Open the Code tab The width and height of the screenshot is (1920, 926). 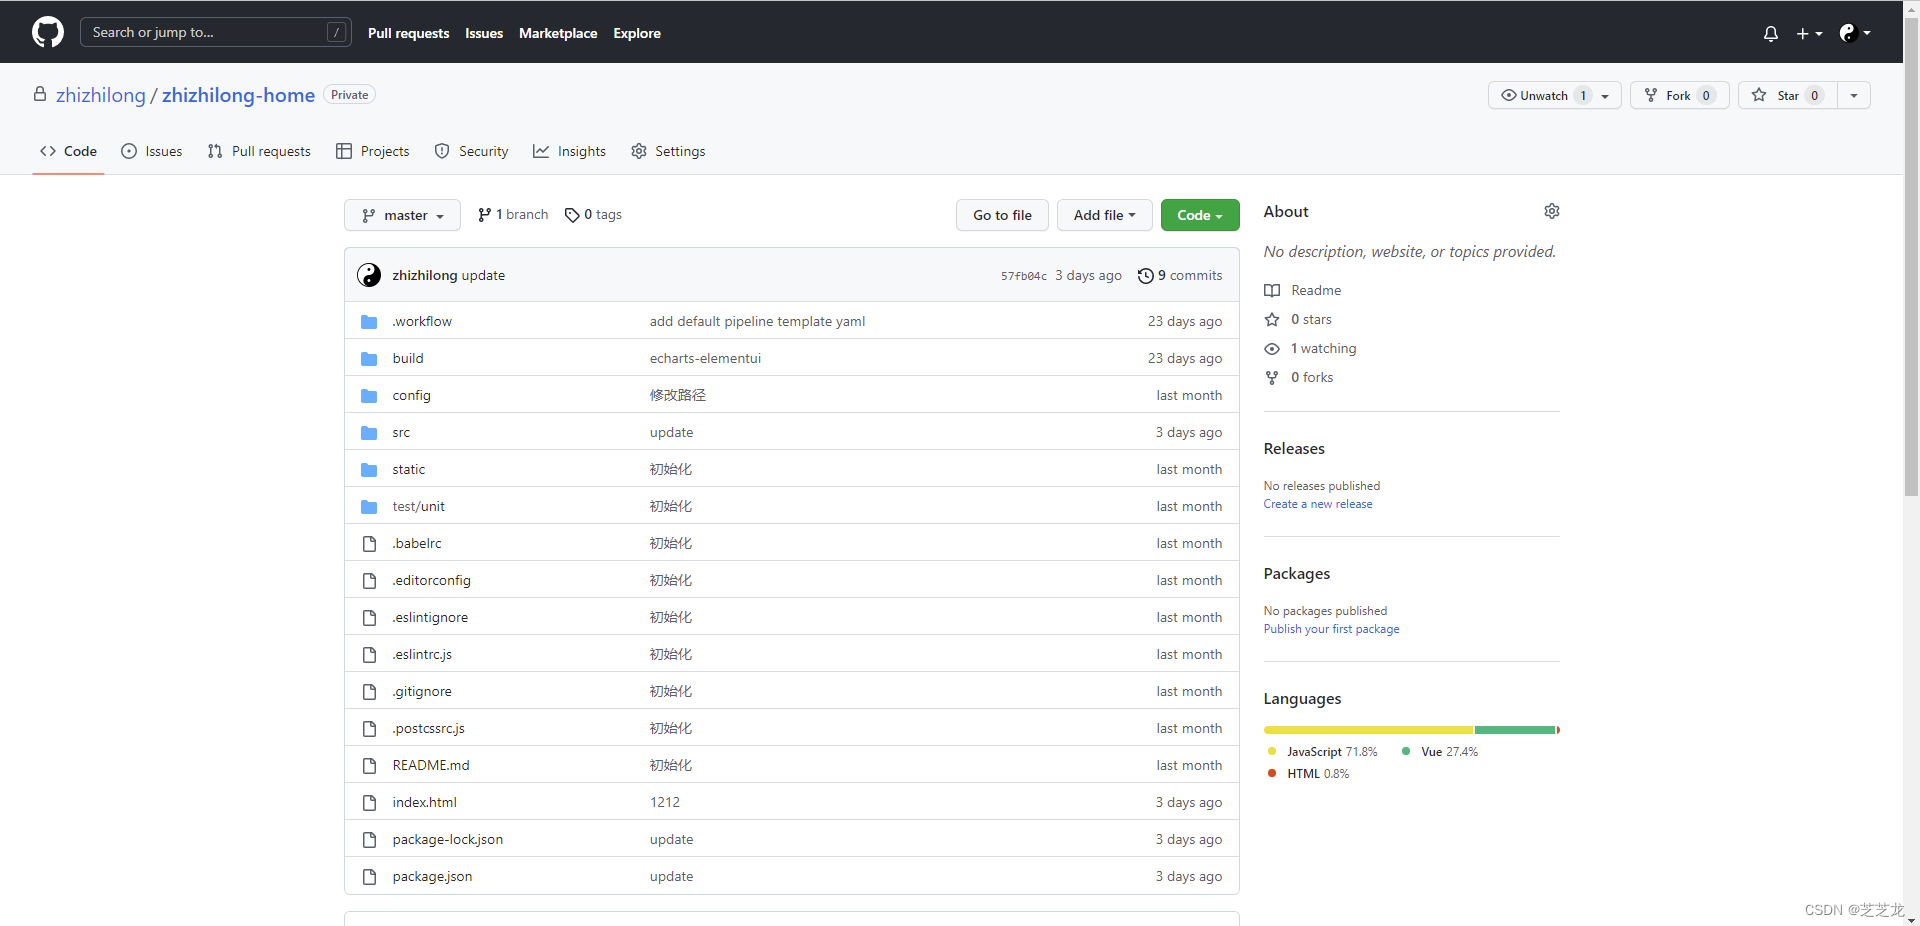pyautogui.click(x=68, y=152)
